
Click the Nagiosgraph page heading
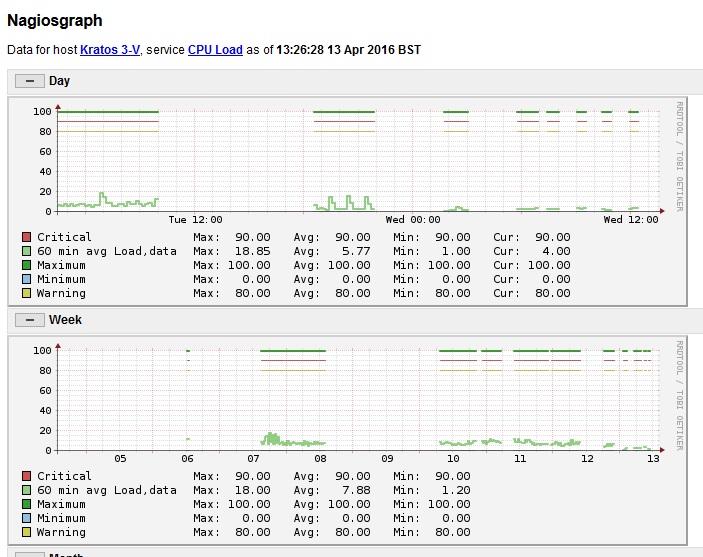pos(54,20)
